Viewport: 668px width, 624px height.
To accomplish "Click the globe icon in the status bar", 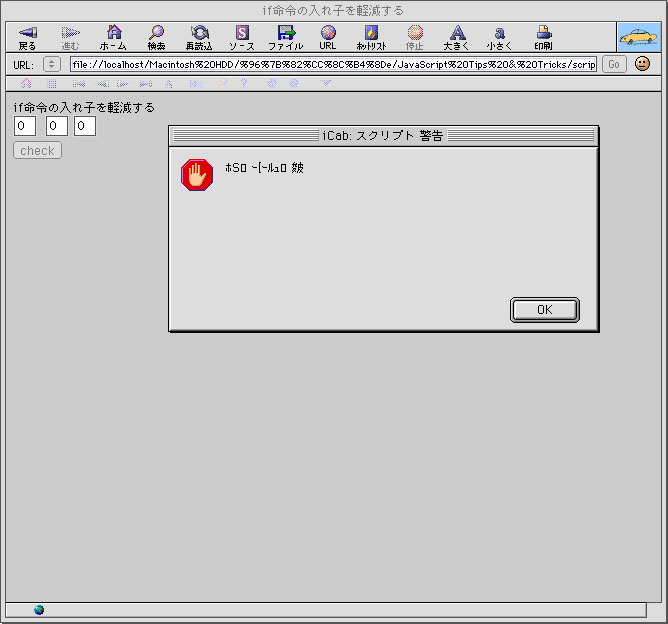I will pyautogui.click(x=39, y=610).
